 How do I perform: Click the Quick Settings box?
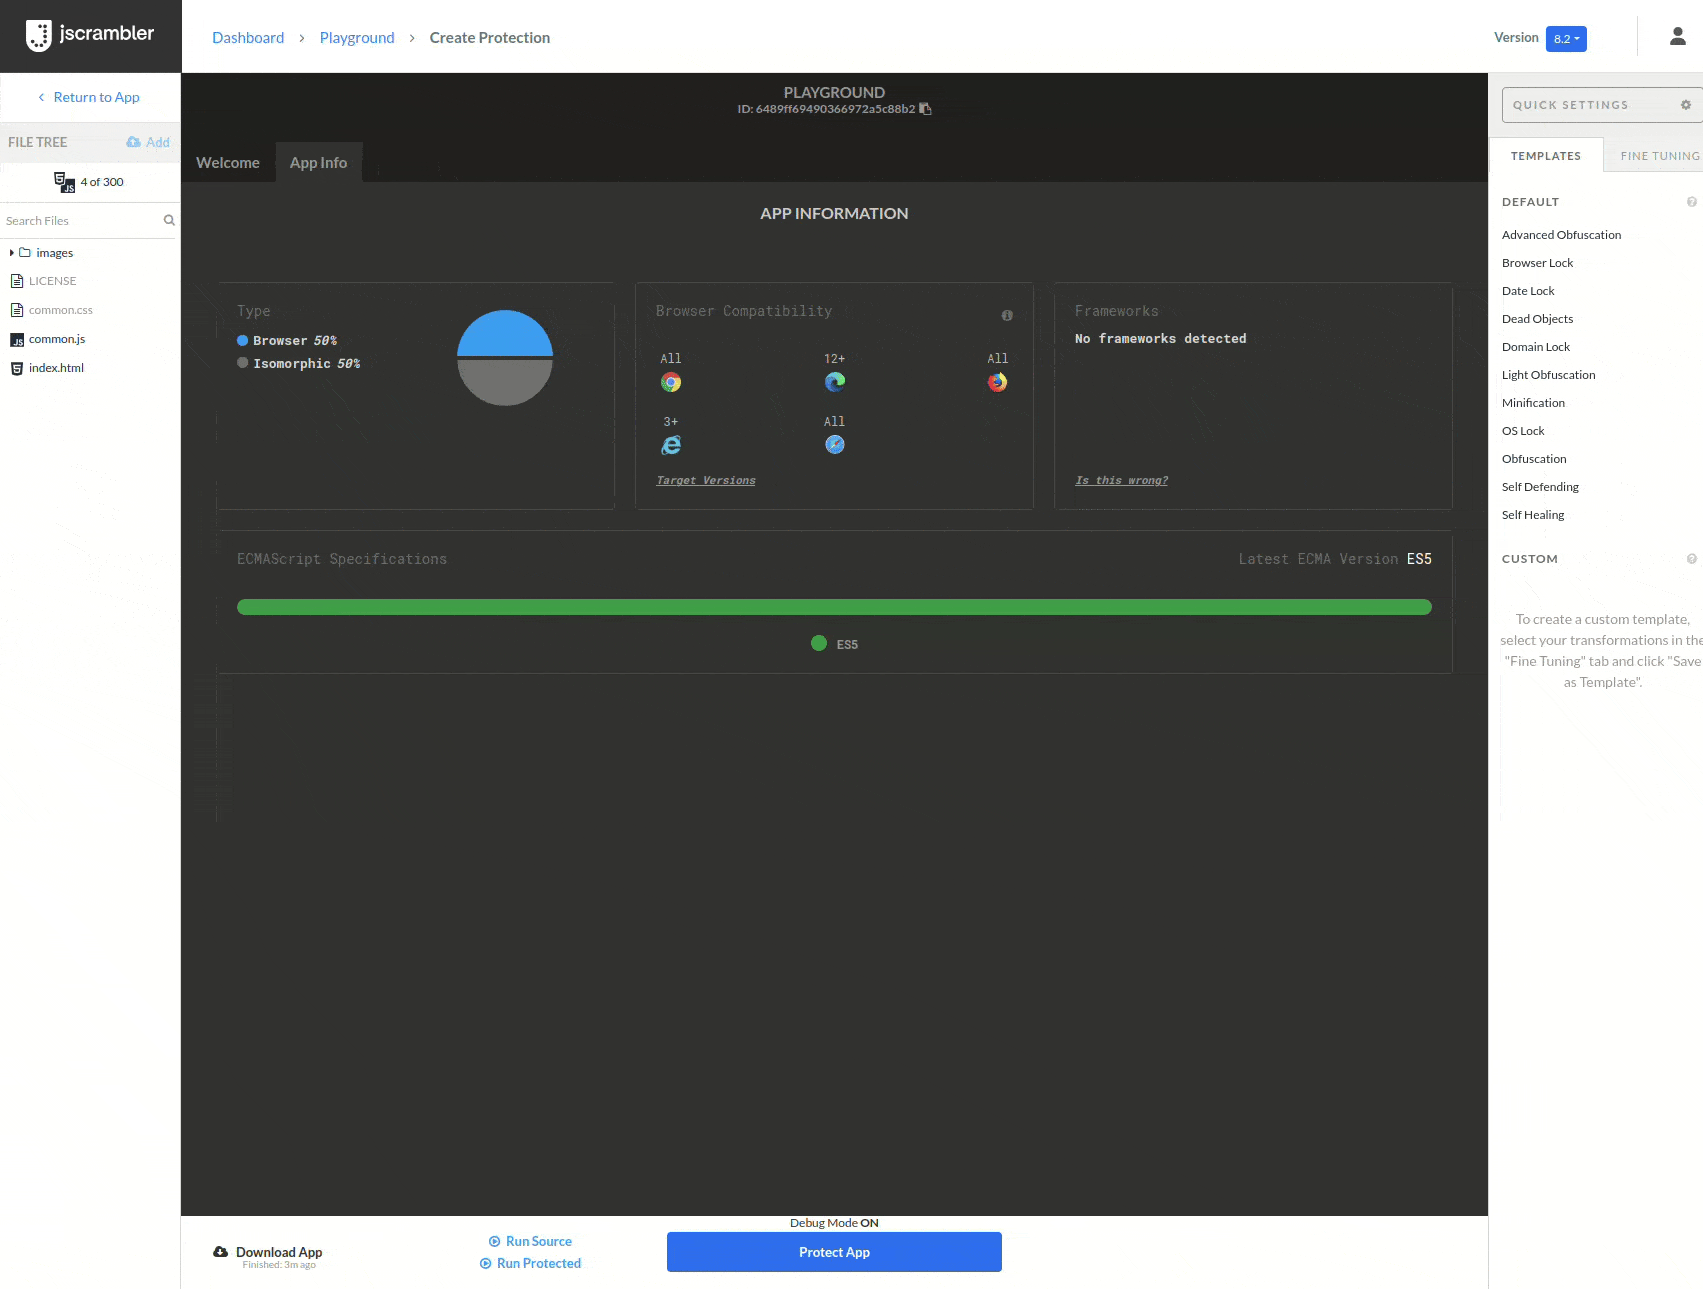1602,105
